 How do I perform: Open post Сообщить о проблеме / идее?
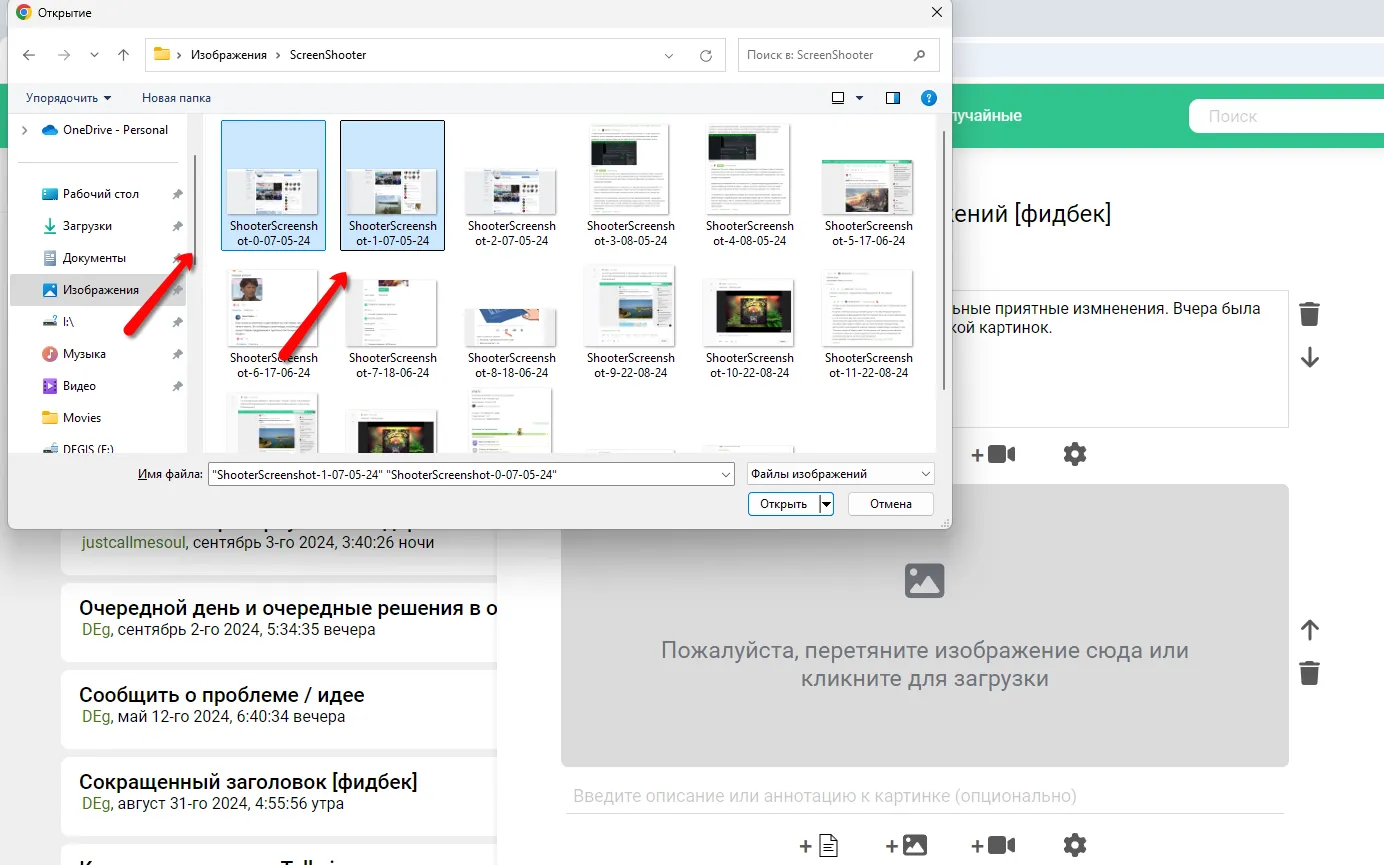coord(222,694)
